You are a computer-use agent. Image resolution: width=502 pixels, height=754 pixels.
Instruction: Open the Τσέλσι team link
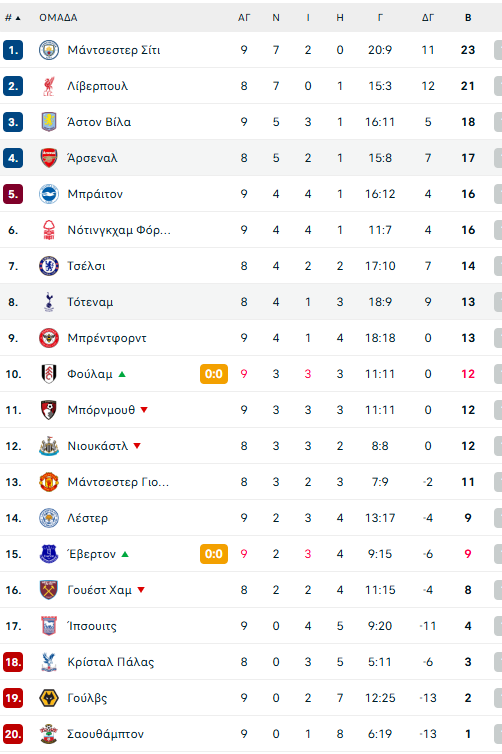(x=86, y=266)
